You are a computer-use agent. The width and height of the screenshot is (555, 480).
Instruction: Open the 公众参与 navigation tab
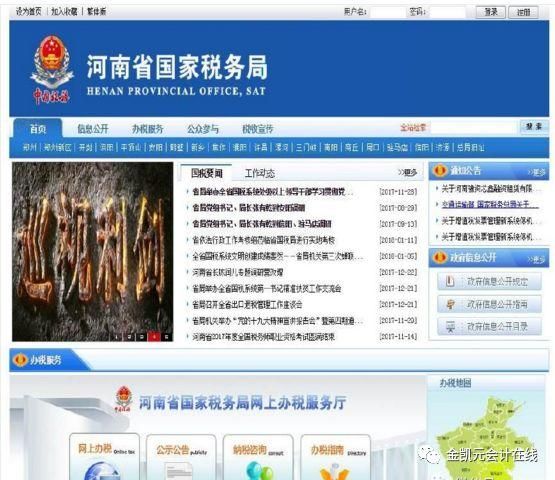[x=203, y=129]
